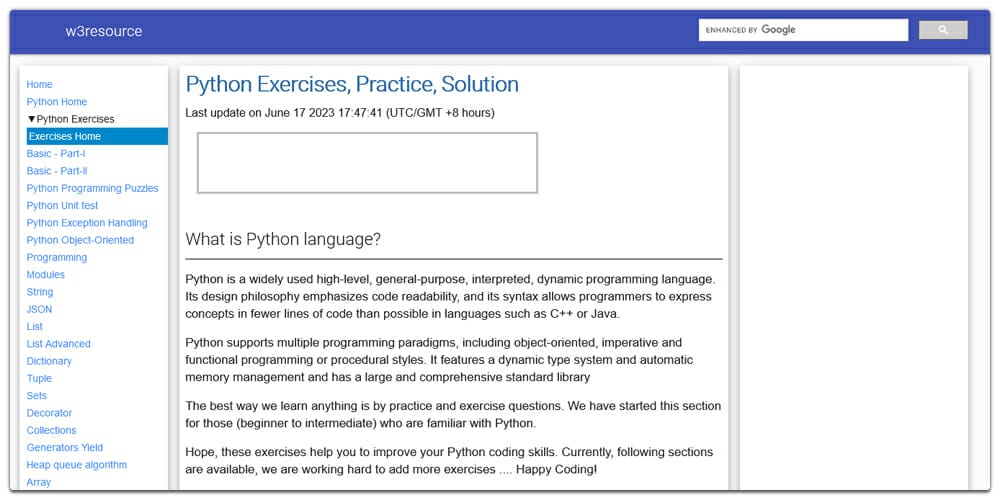Select the Modules exercises link

(x=46, y=275)
